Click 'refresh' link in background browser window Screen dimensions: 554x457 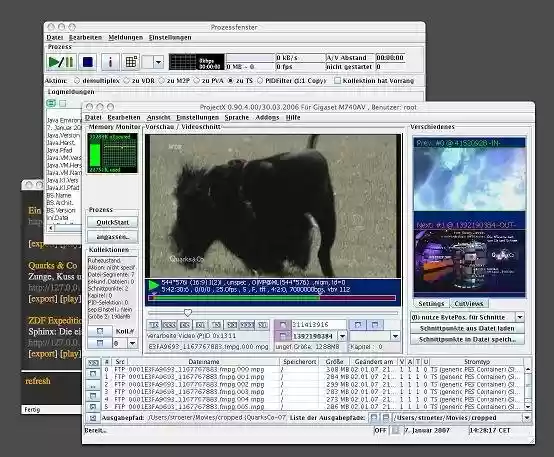point(38,381)
